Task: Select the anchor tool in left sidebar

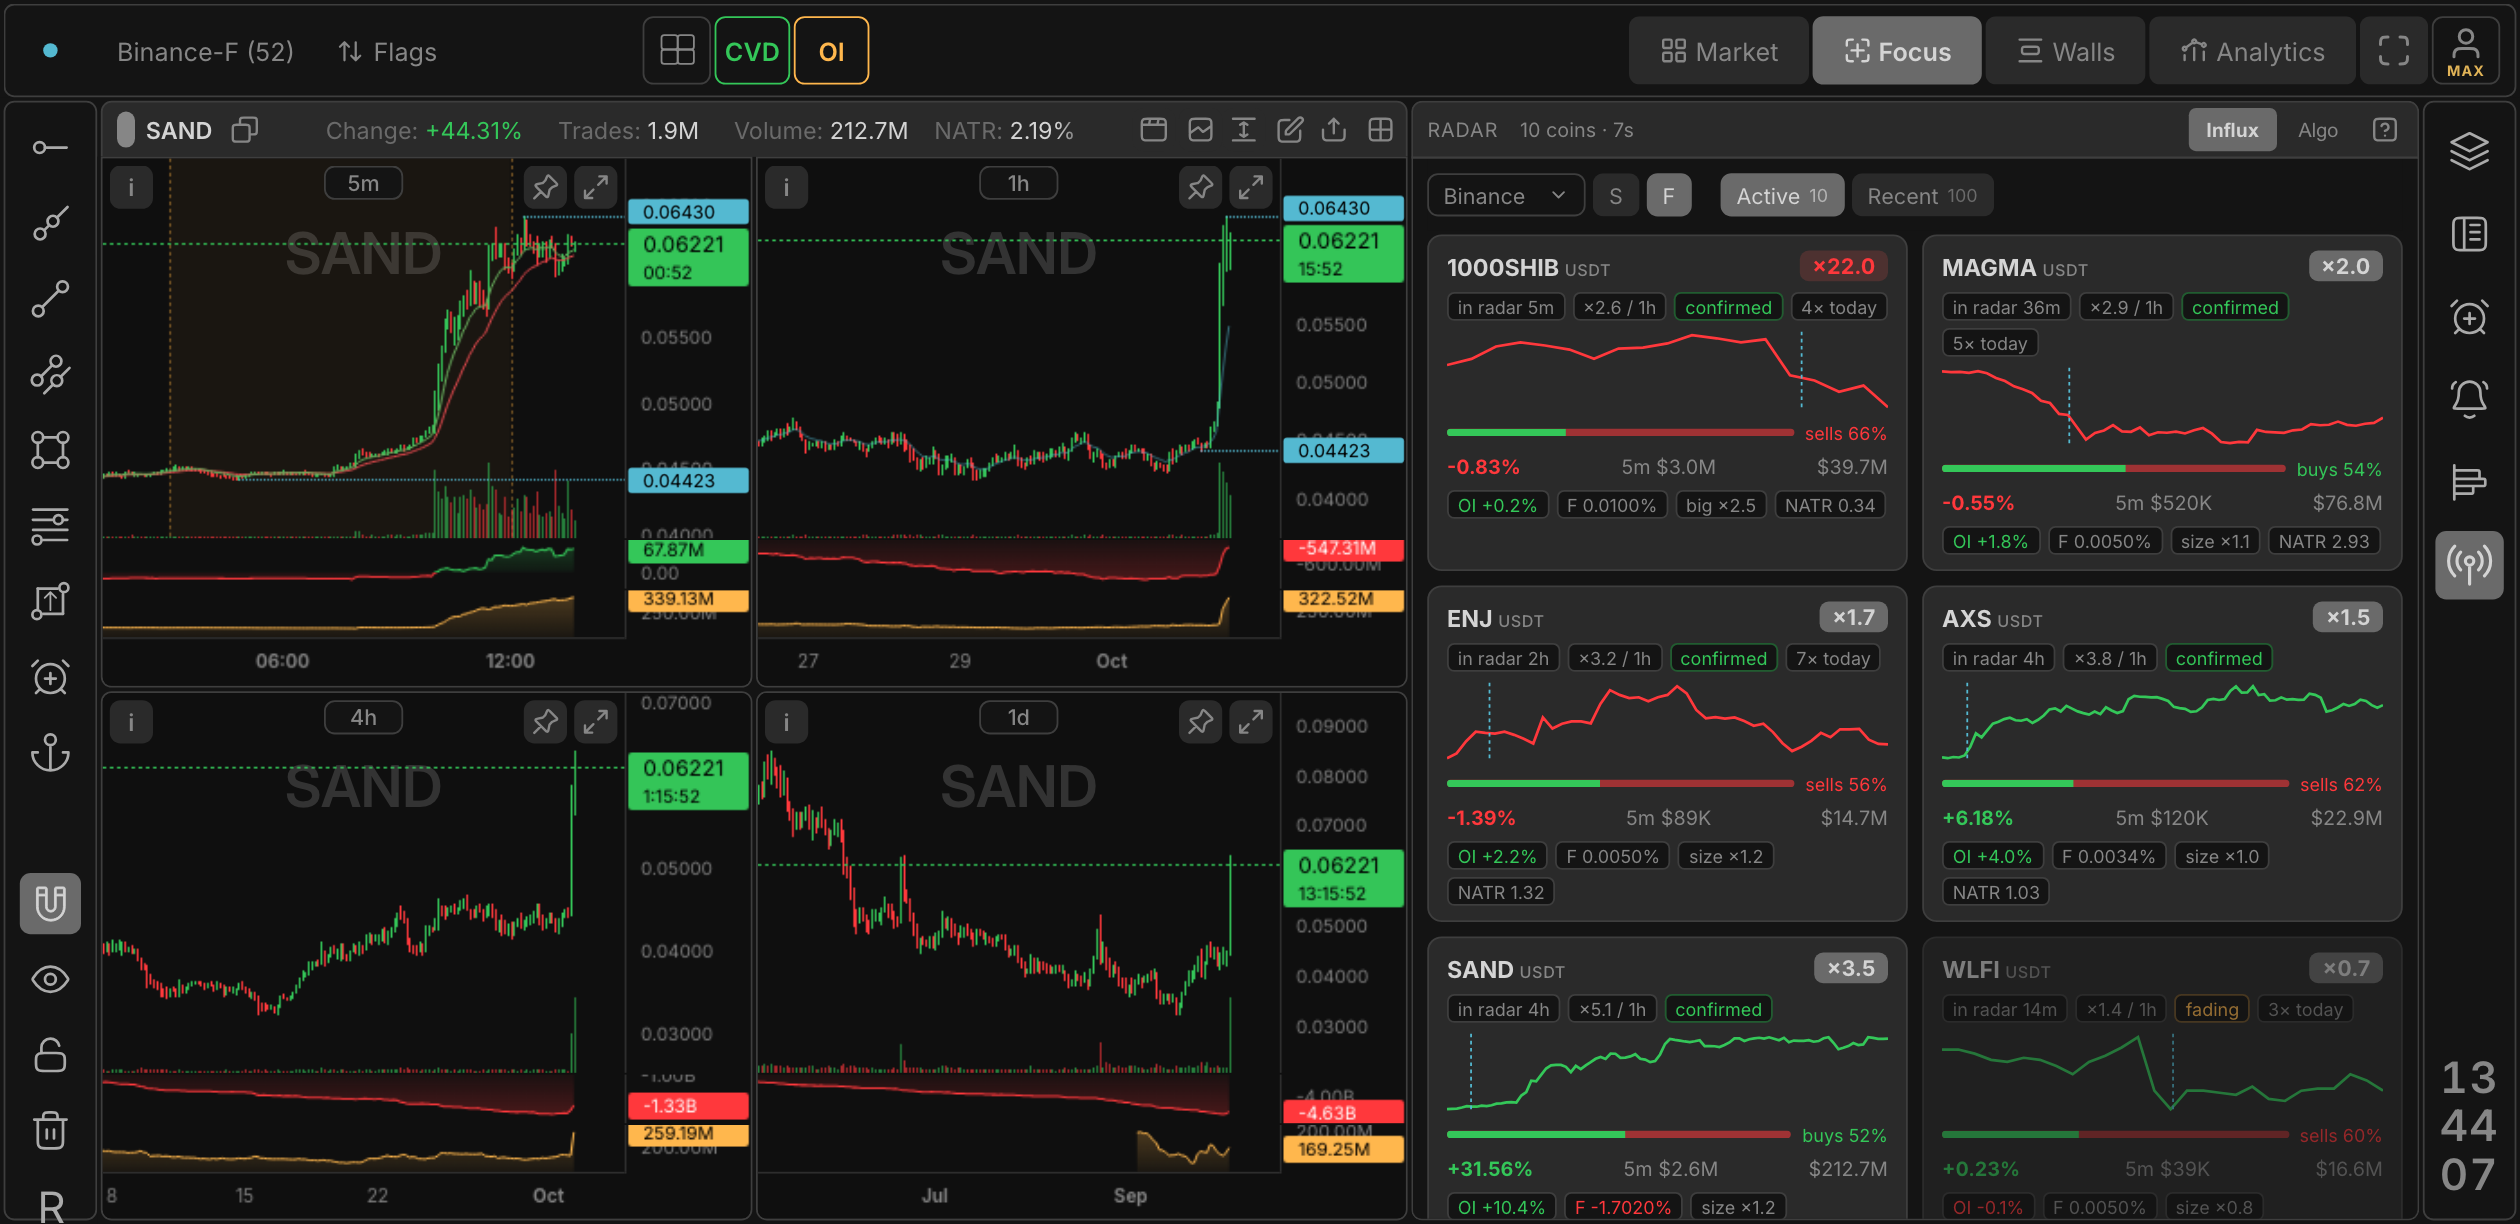Action: (50, 753)
